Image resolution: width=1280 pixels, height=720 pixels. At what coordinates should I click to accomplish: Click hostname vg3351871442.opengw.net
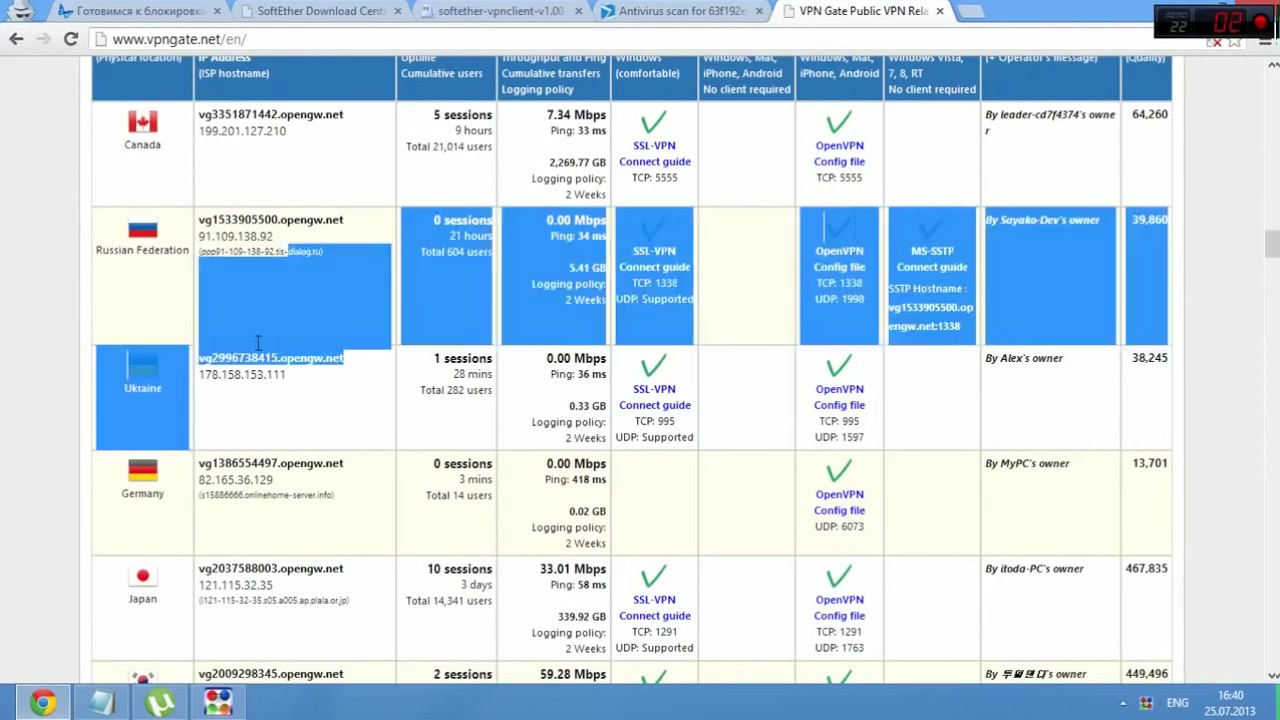coord(270,114)
